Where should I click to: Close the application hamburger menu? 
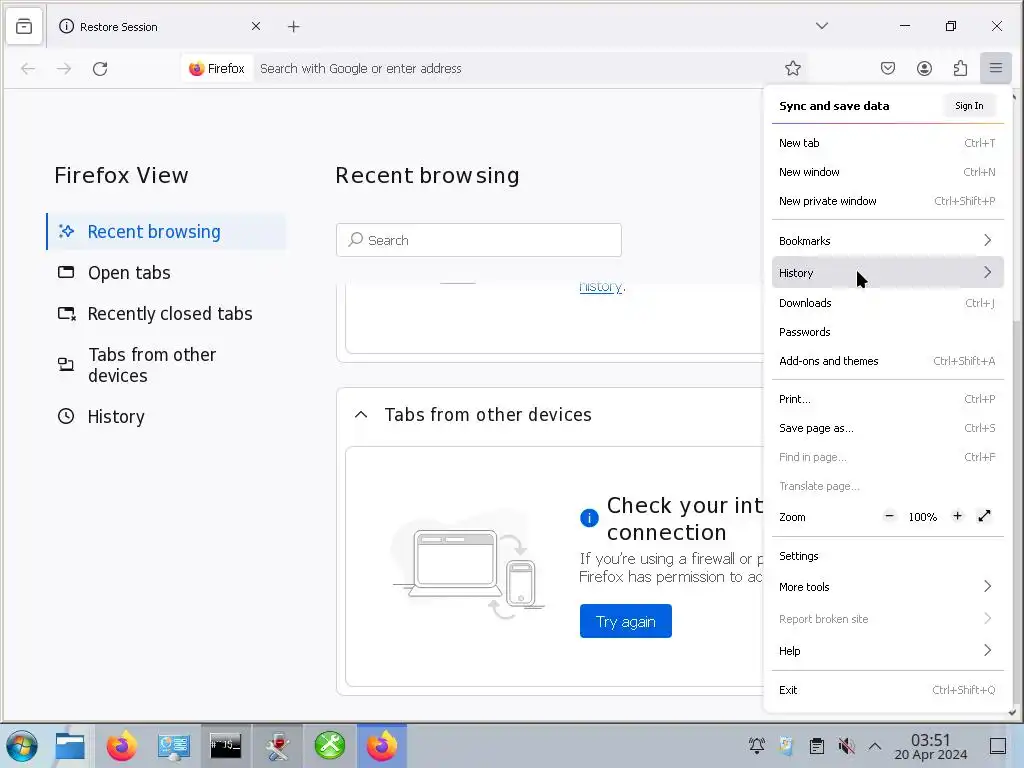click(x=995, y=68)
